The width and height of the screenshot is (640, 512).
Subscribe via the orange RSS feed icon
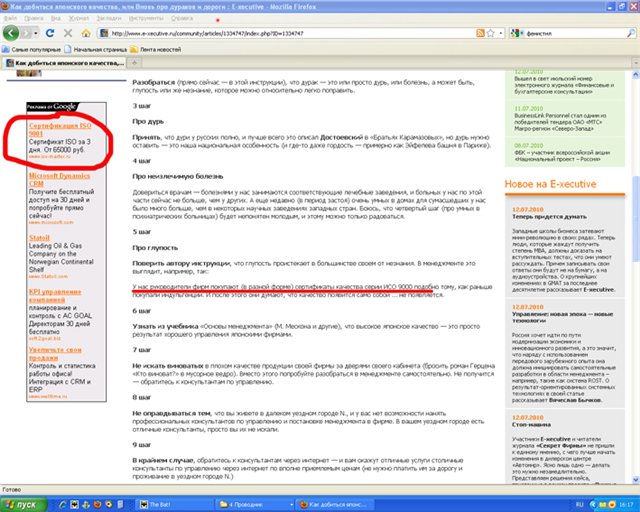480,33
